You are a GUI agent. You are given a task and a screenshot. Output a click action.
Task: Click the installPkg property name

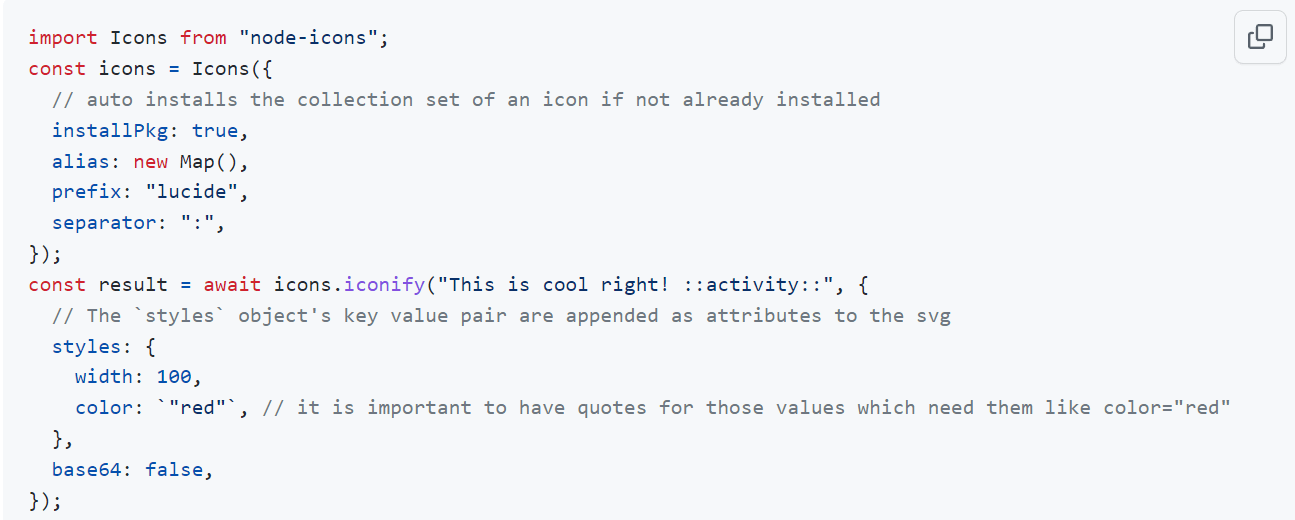coord(110,131)
